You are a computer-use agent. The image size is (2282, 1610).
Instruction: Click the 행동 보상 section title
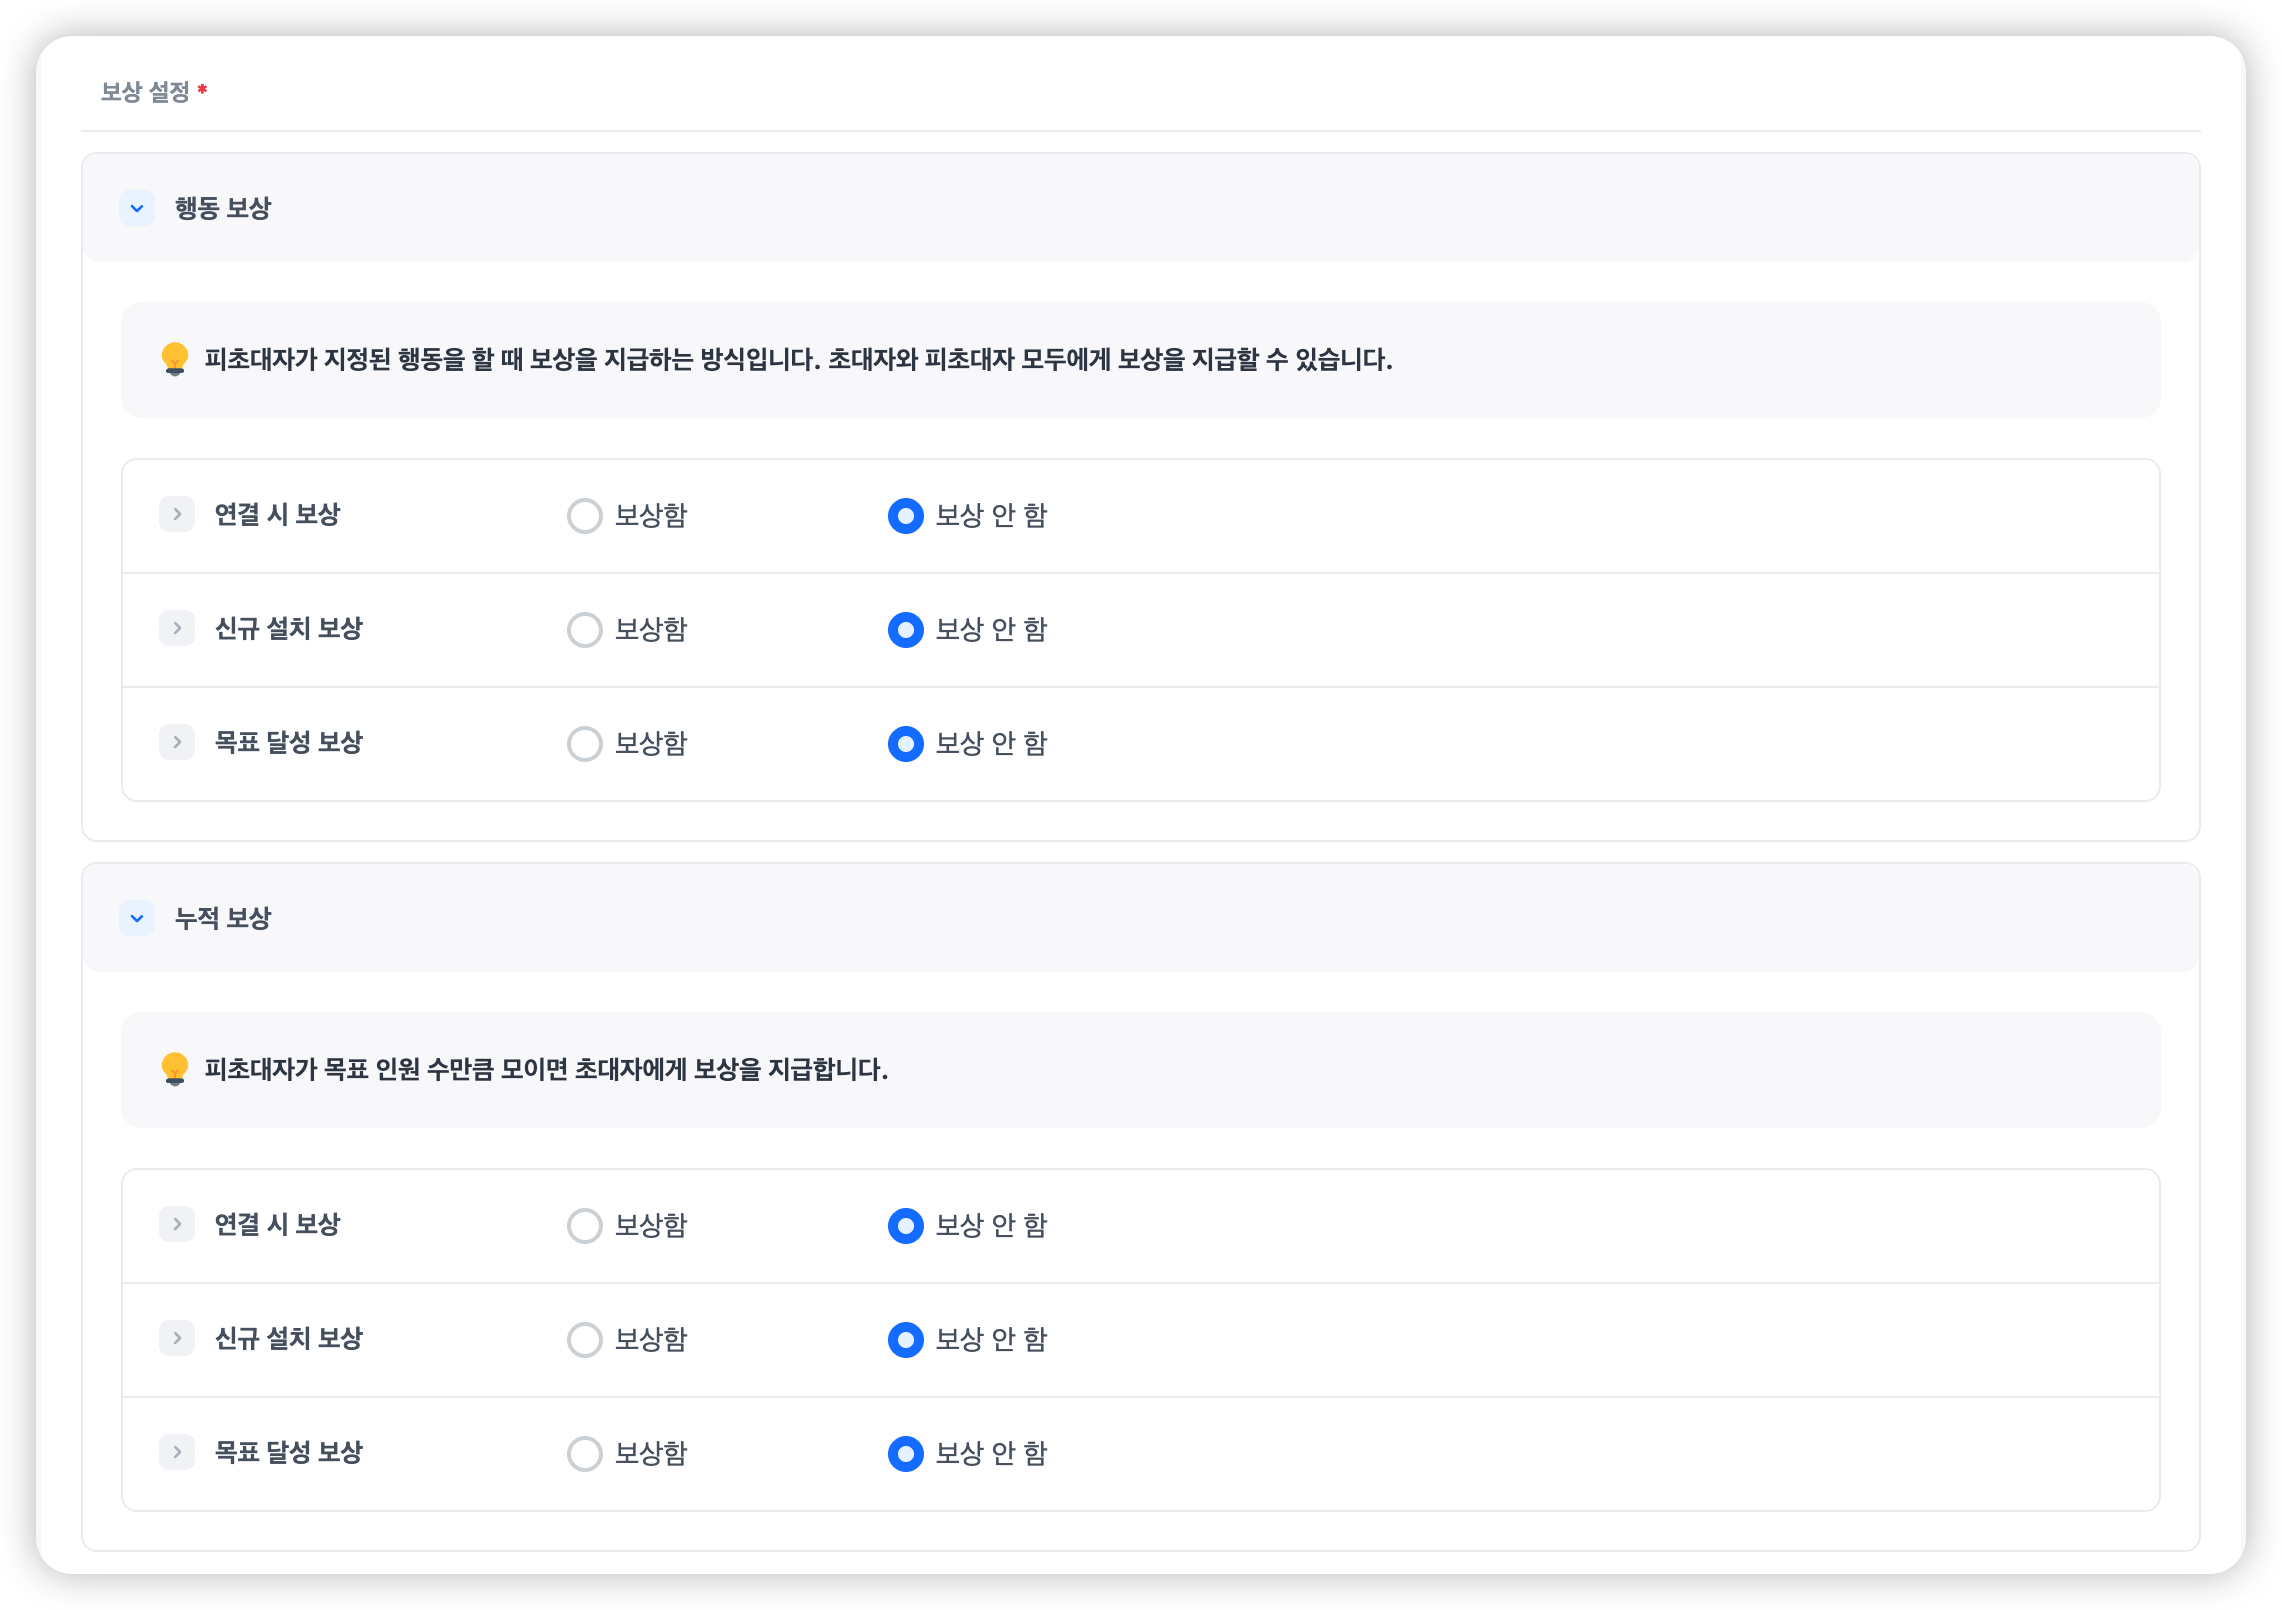223,208
